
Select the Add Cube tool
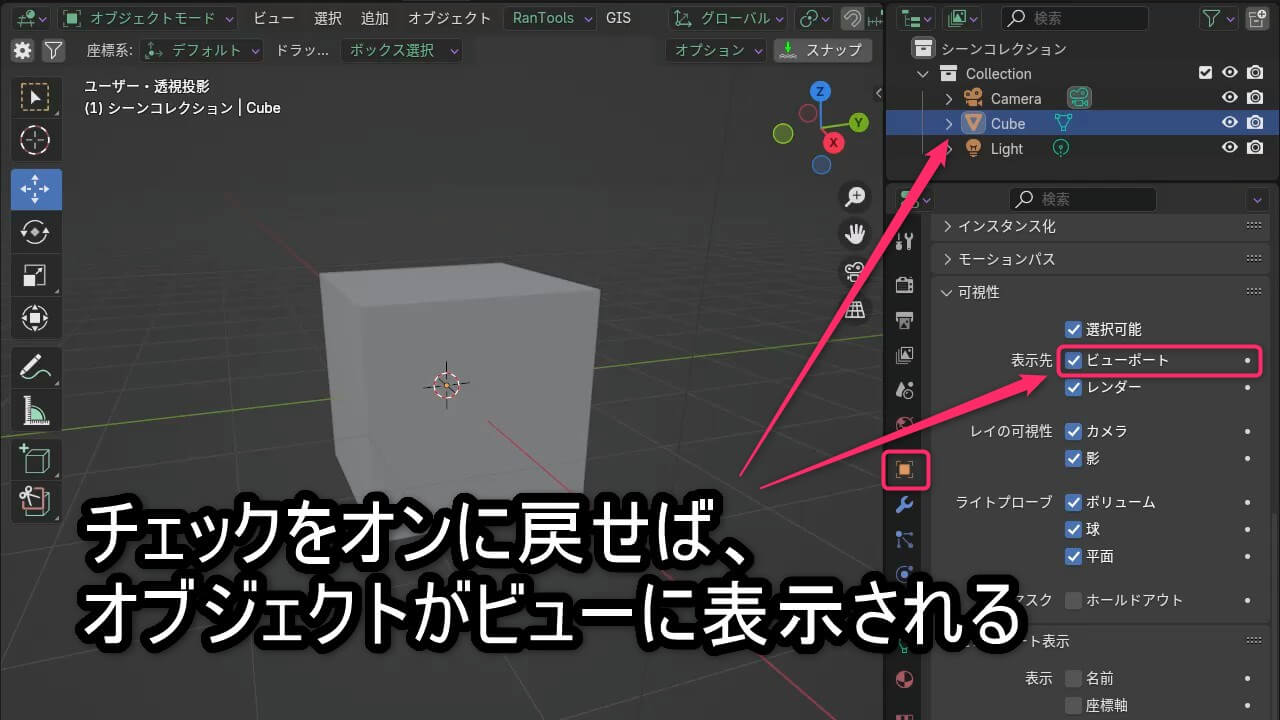[x=36, y=460]
